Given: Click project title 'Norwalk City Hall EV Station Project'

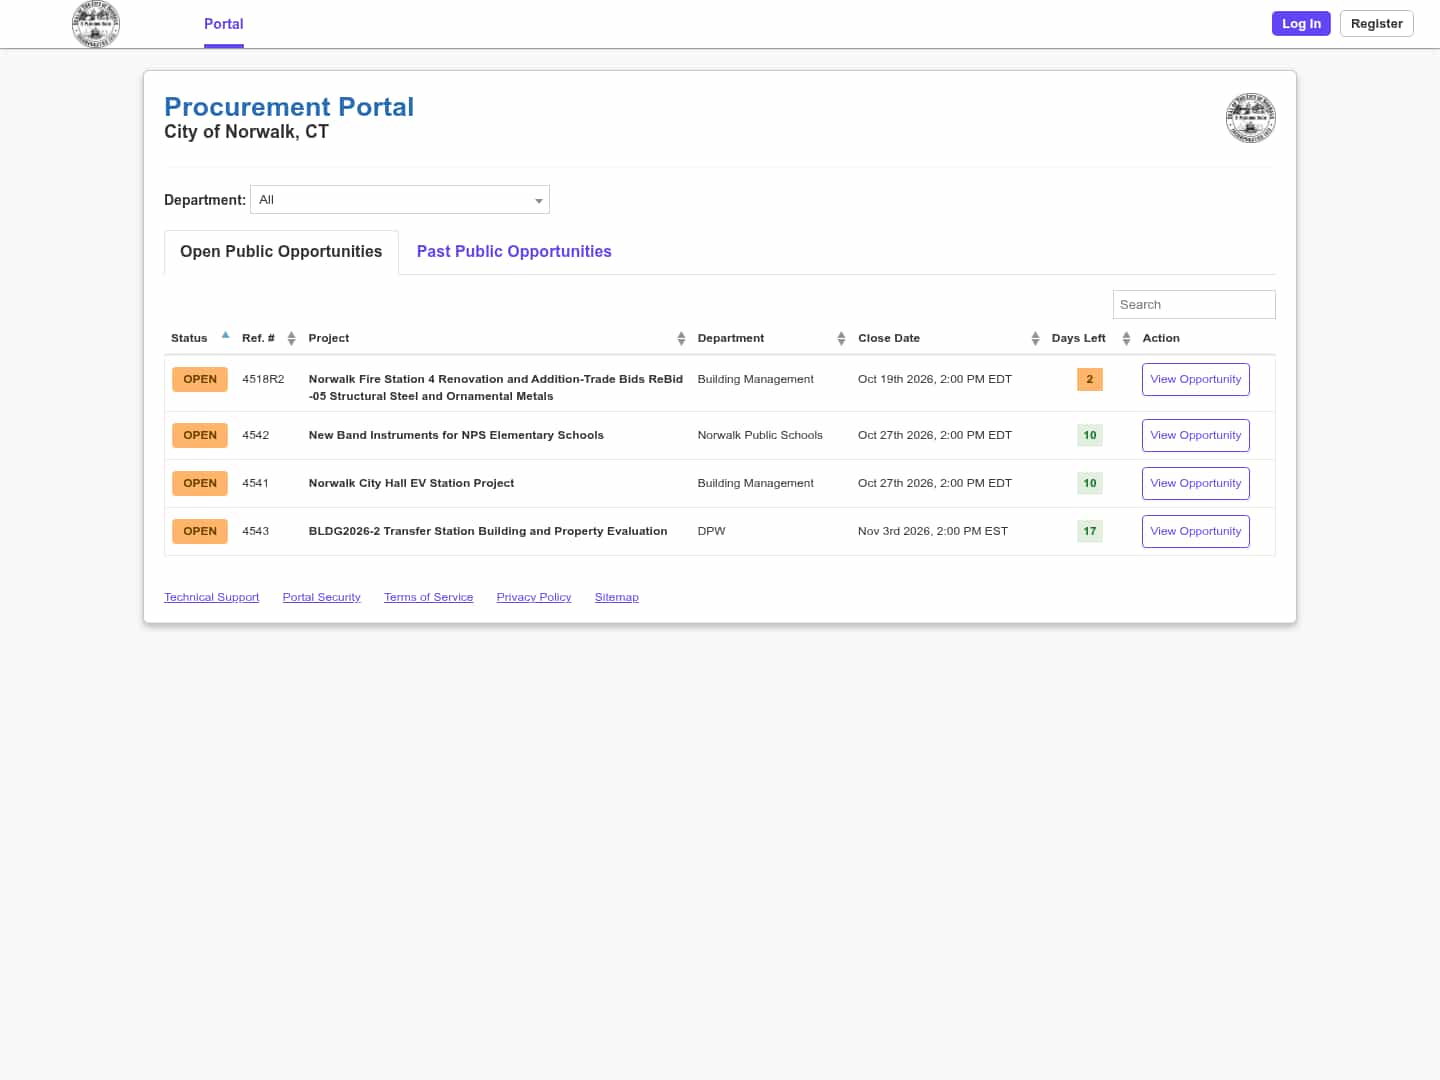Looking at the screenshot, I should [x=411, y=484].
